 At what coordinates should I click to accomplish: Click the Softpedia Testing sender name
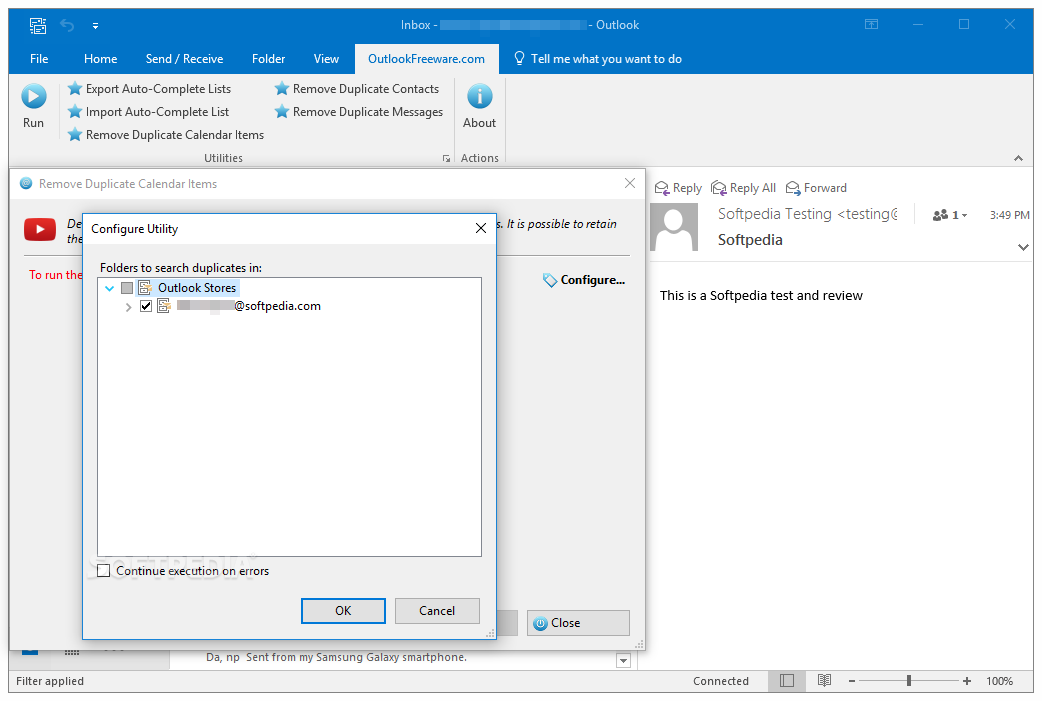[x=807, y=214]
